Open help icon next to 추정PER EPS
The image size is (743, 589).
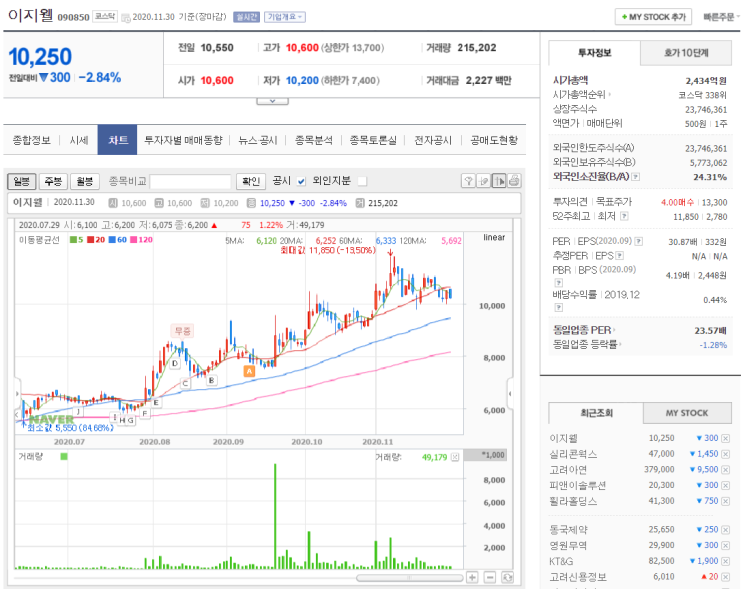click(619, 256)
